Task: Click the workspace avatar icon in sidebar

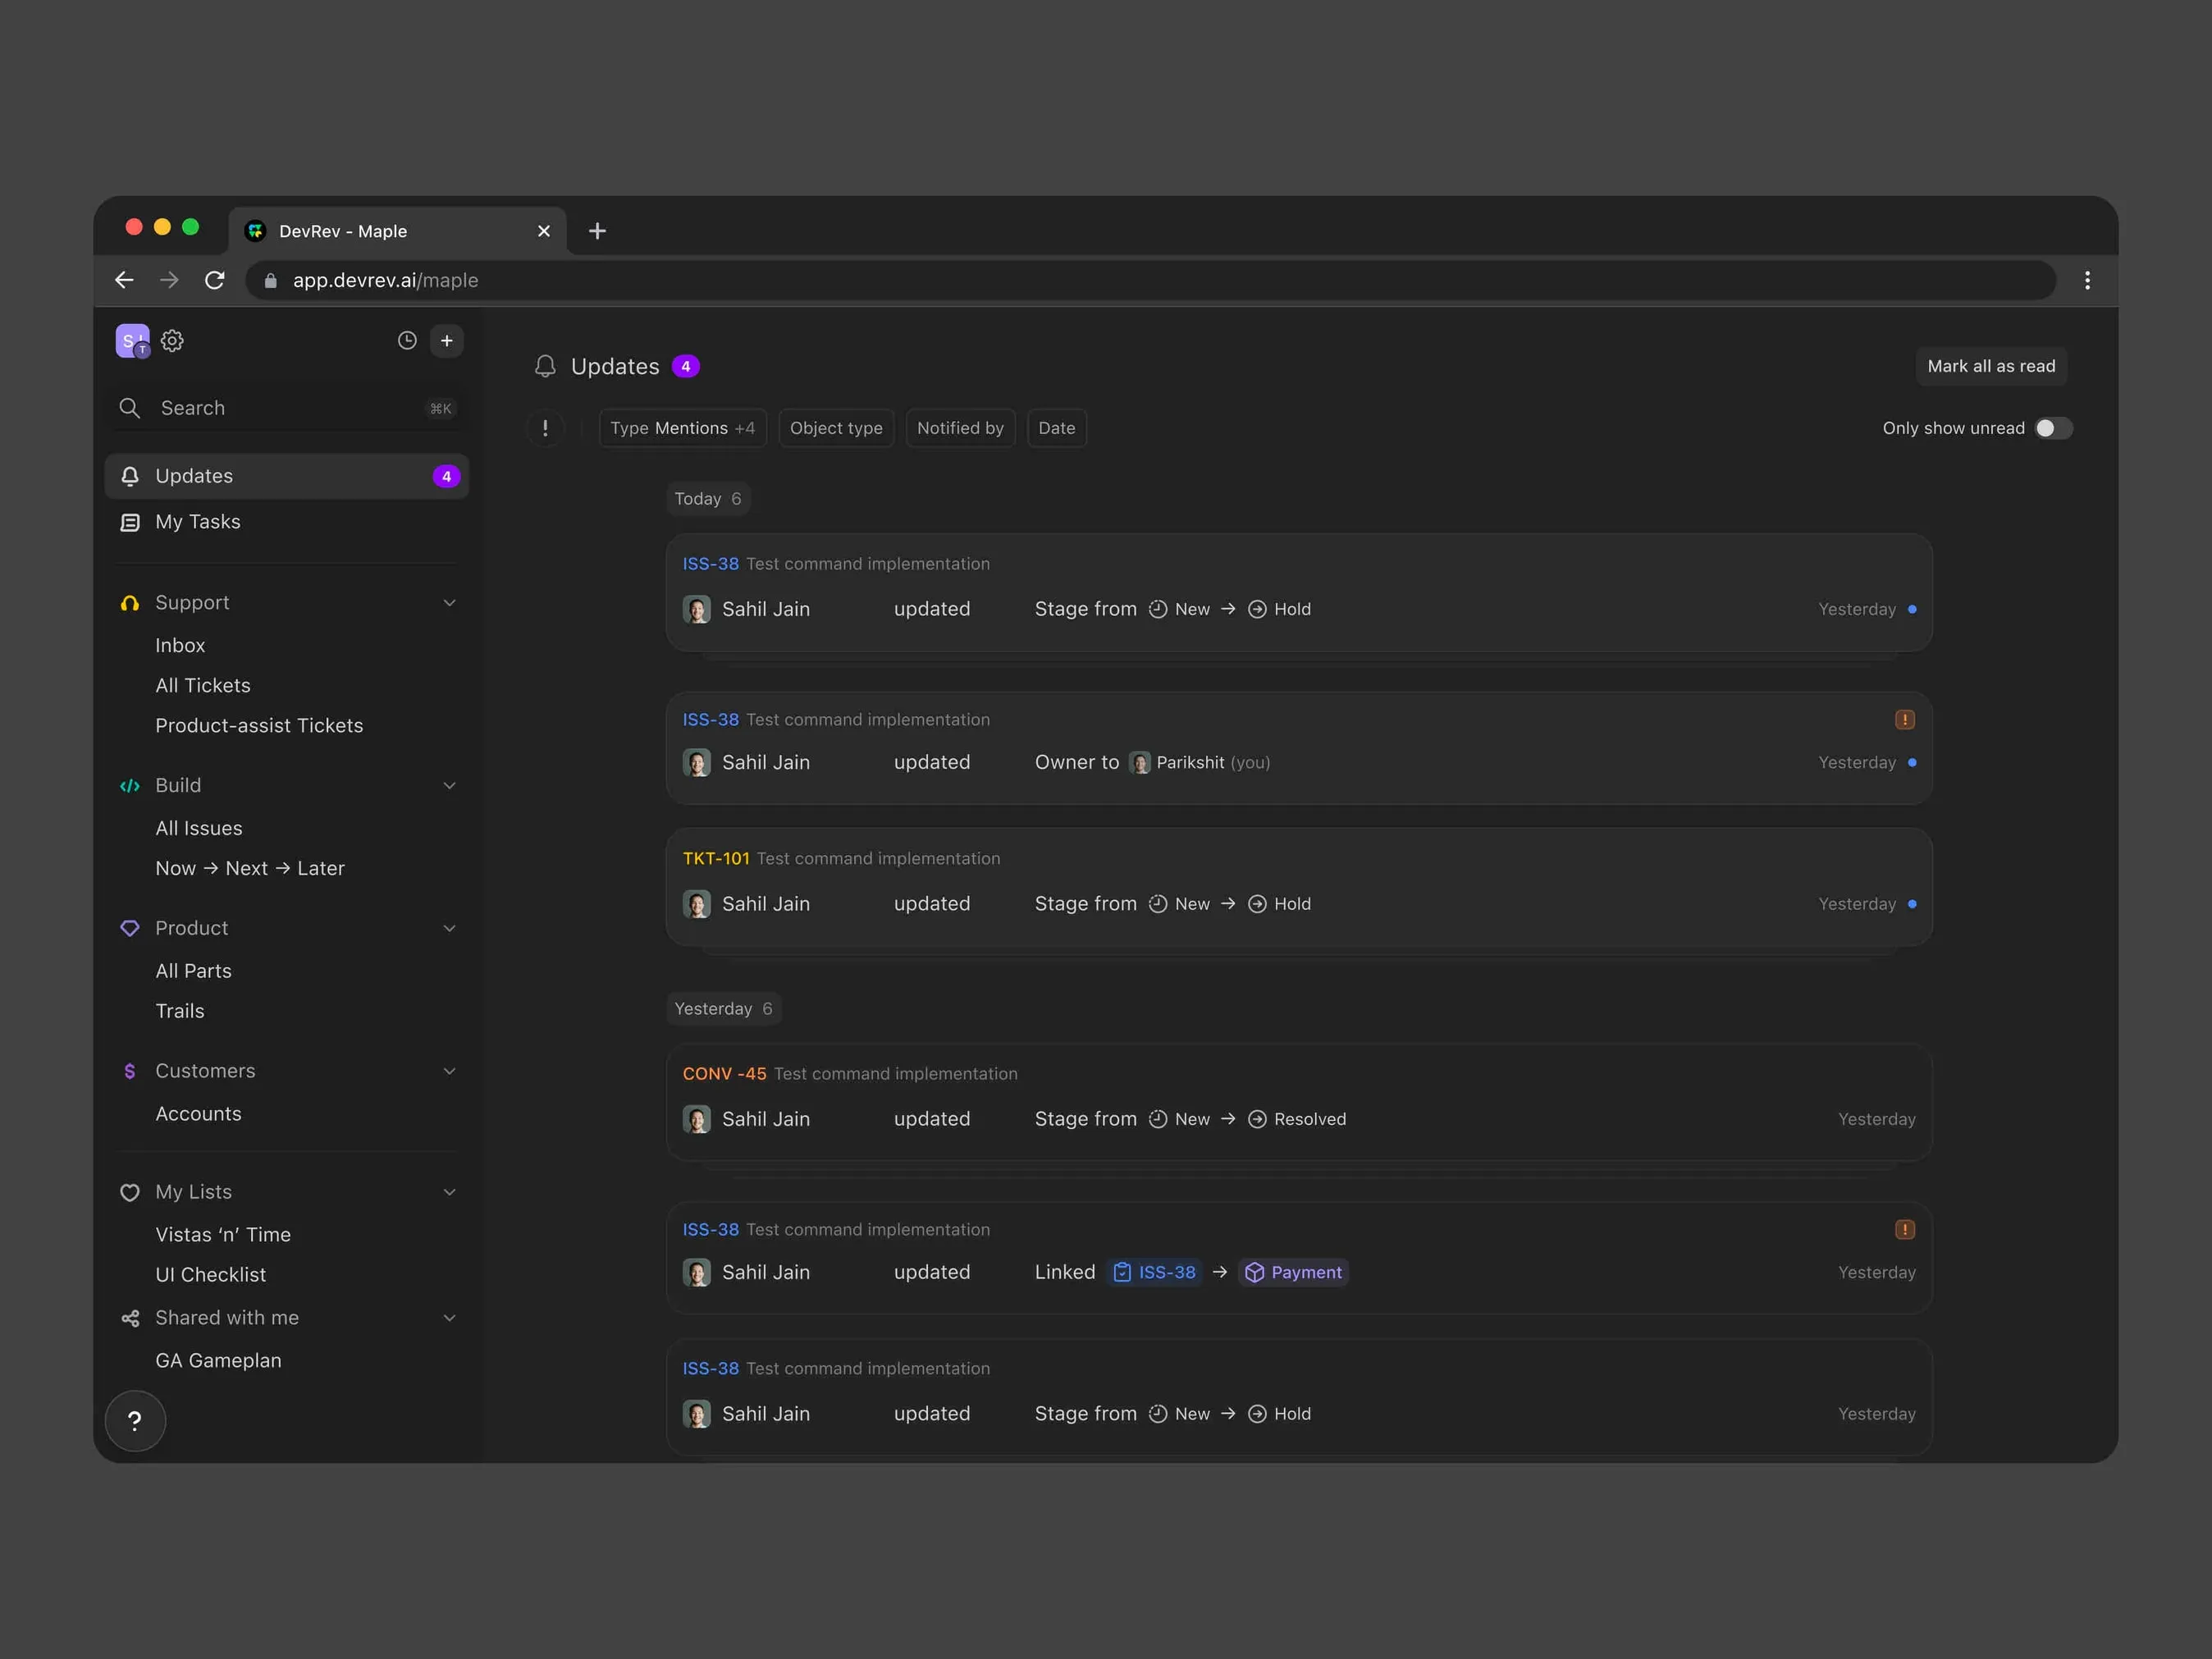Action: point(132,341)
